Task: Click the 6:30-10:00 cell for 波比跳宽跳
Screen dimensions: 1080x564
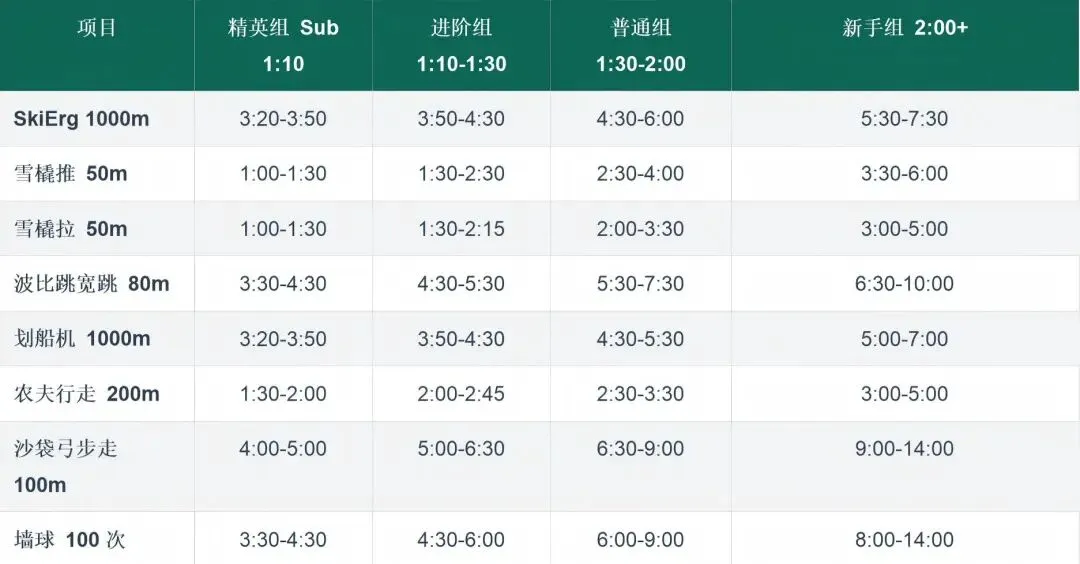Action: [904, 284]
